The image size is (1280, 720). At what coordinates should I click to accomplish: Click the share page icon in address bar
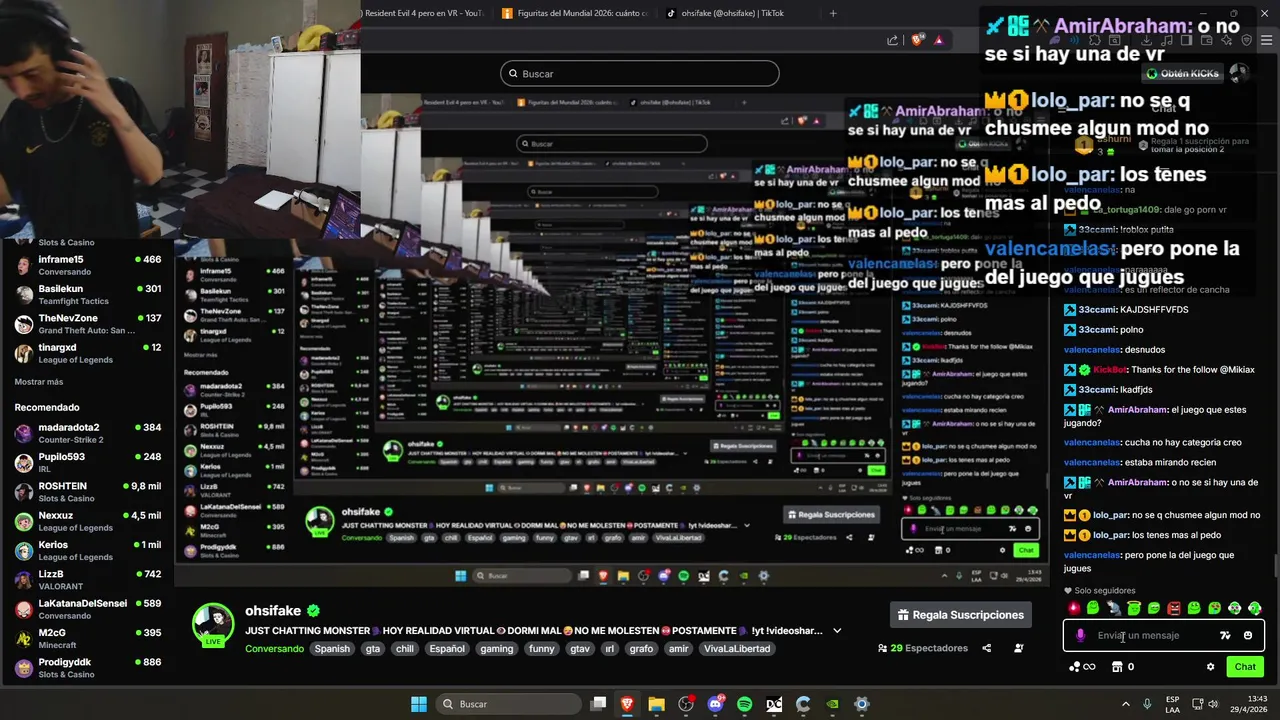click(x=892, y=40)
